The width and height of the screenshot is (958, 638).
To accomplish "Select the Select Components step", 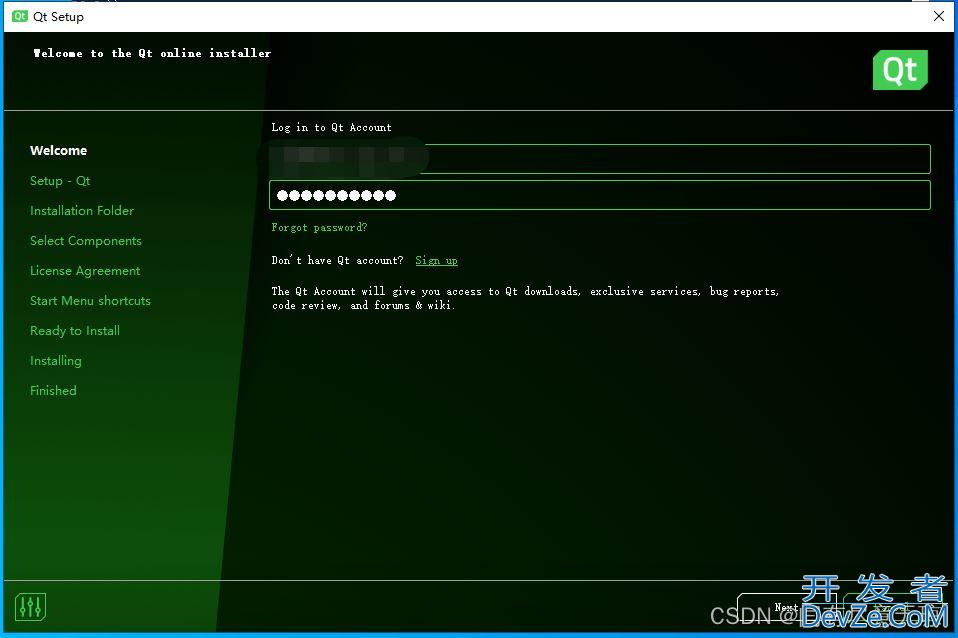I will point(86,241).
